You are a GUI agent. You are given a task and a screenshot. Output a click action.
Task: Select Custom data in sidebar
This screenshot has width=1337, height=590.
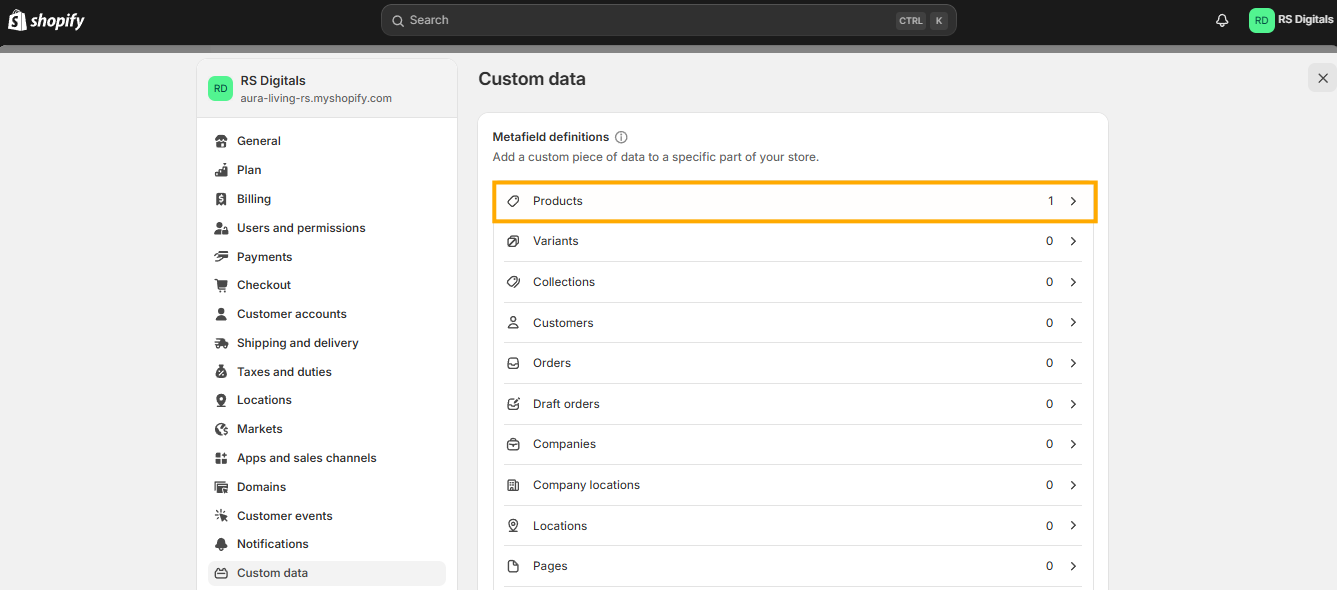pos(327,573)
